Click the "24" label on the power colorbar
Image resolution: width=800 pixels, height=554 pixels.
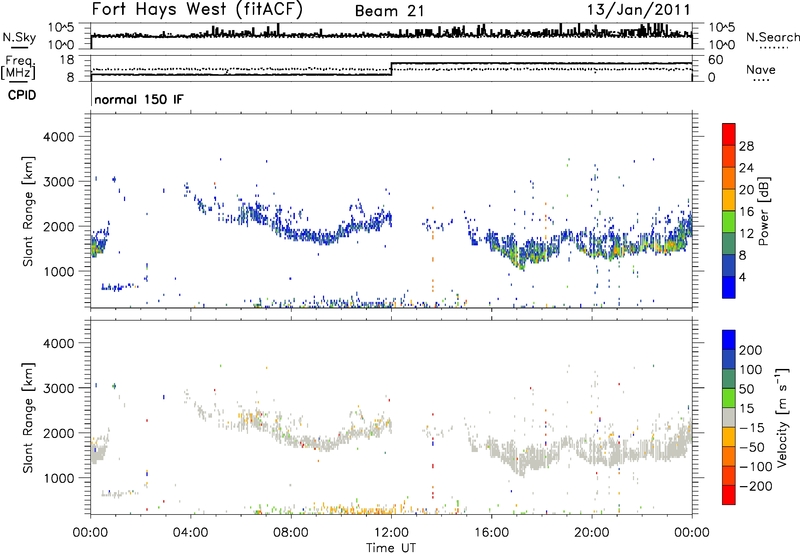pos(746,168)
